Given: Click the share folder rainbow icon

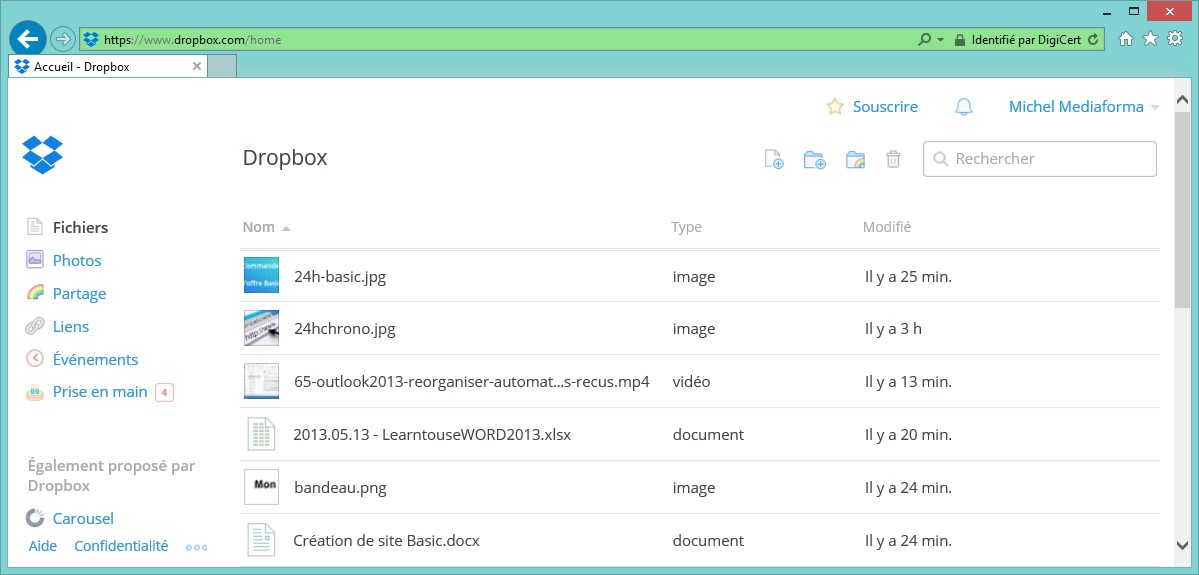Looking at the screenshot, I should [x=855, y=159].
